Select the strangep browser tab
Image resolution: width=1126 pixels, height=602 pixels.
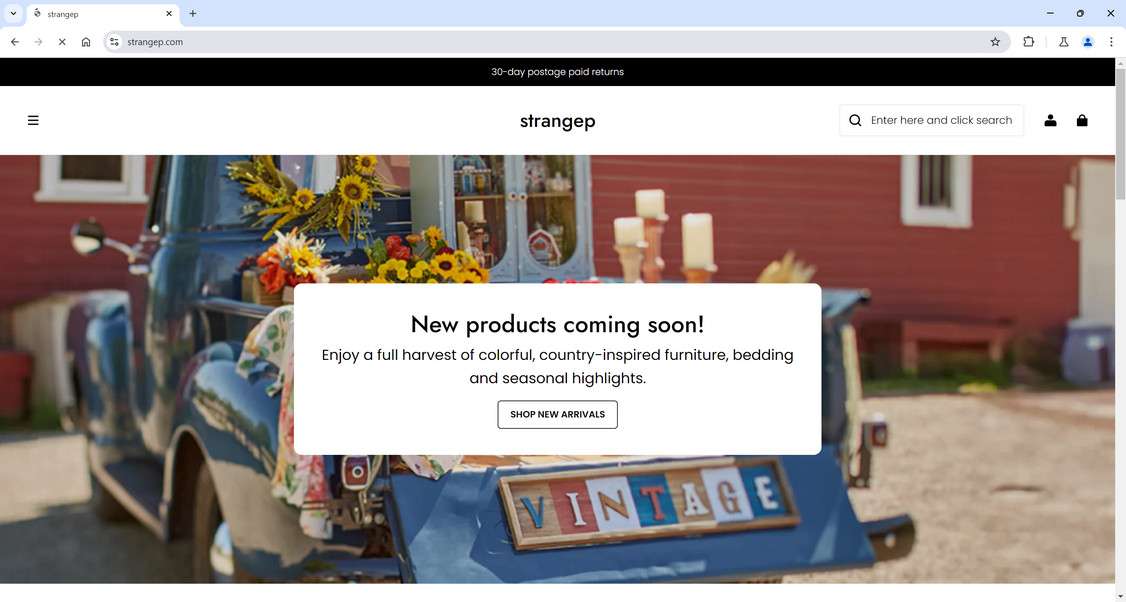coord(103,14)
